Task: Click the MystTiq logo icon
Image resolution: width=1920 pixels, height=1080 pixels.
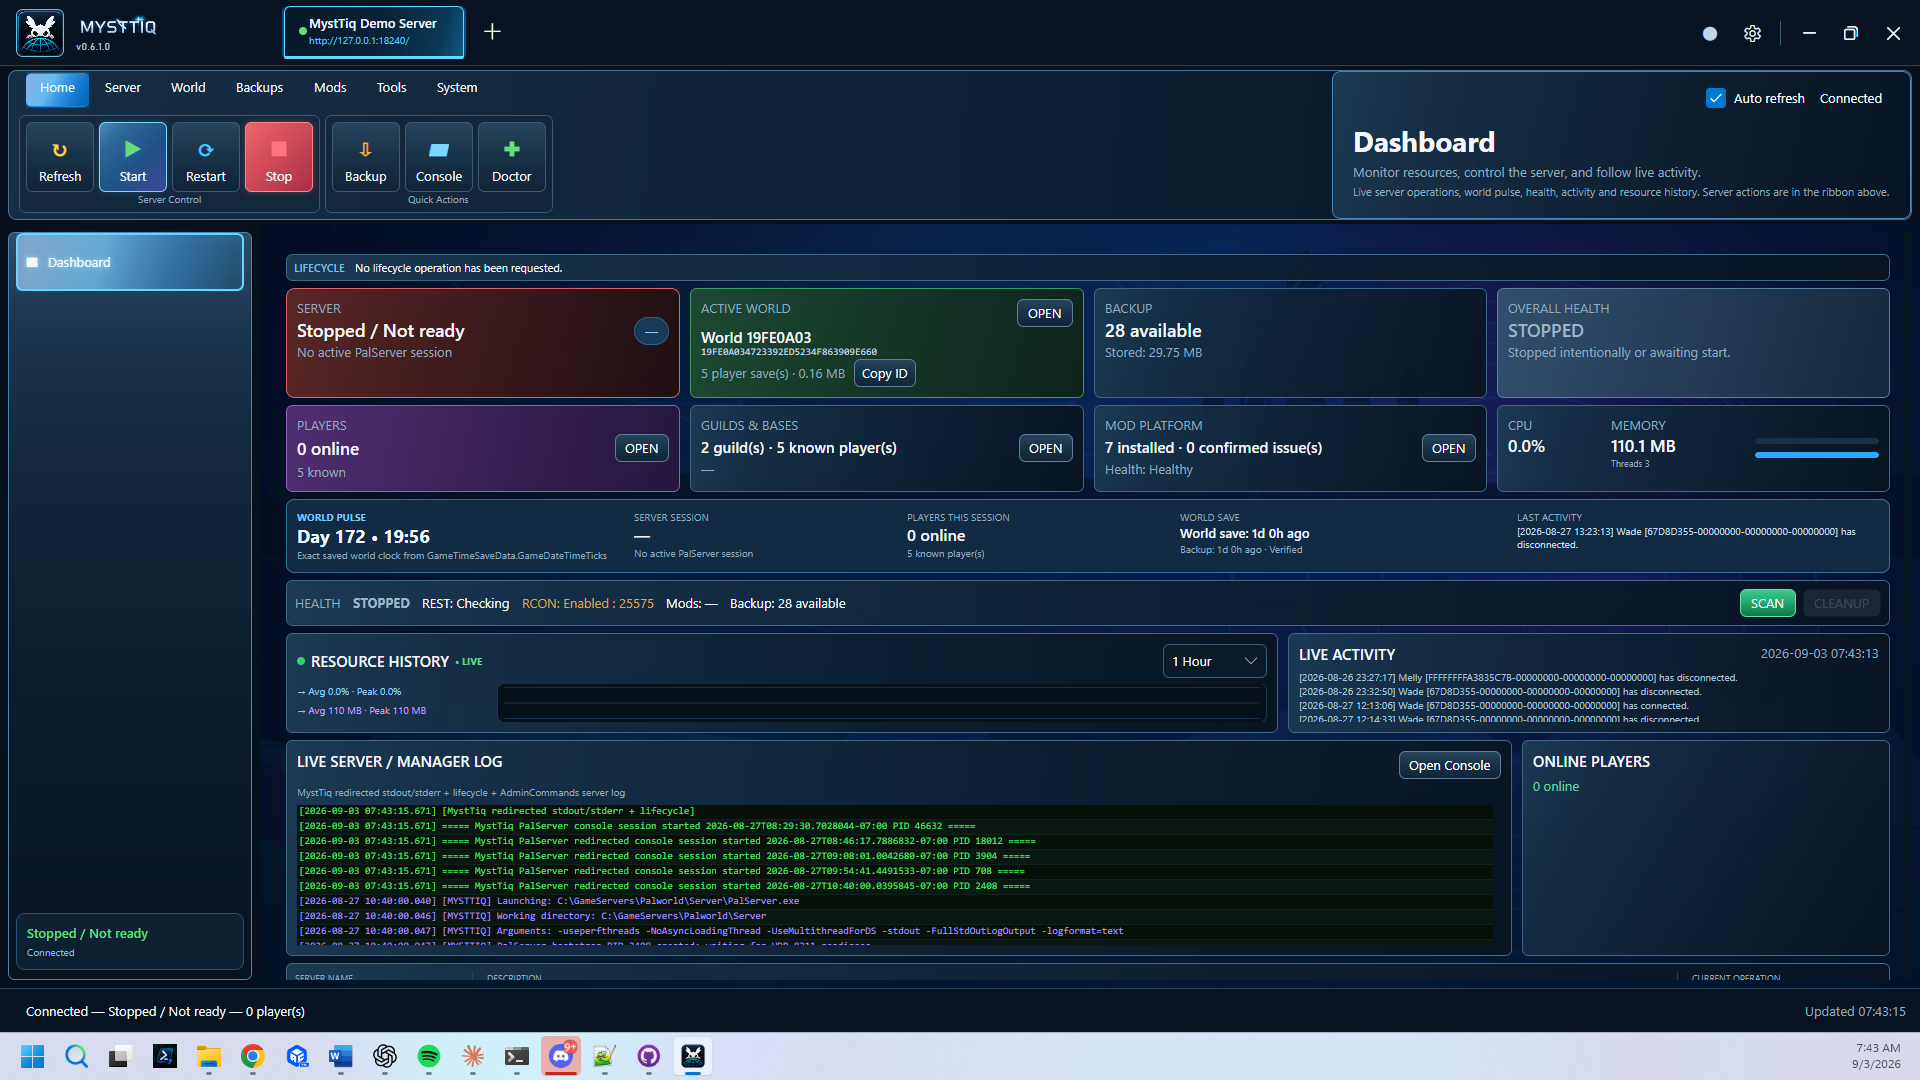Action: pos(40,32)
